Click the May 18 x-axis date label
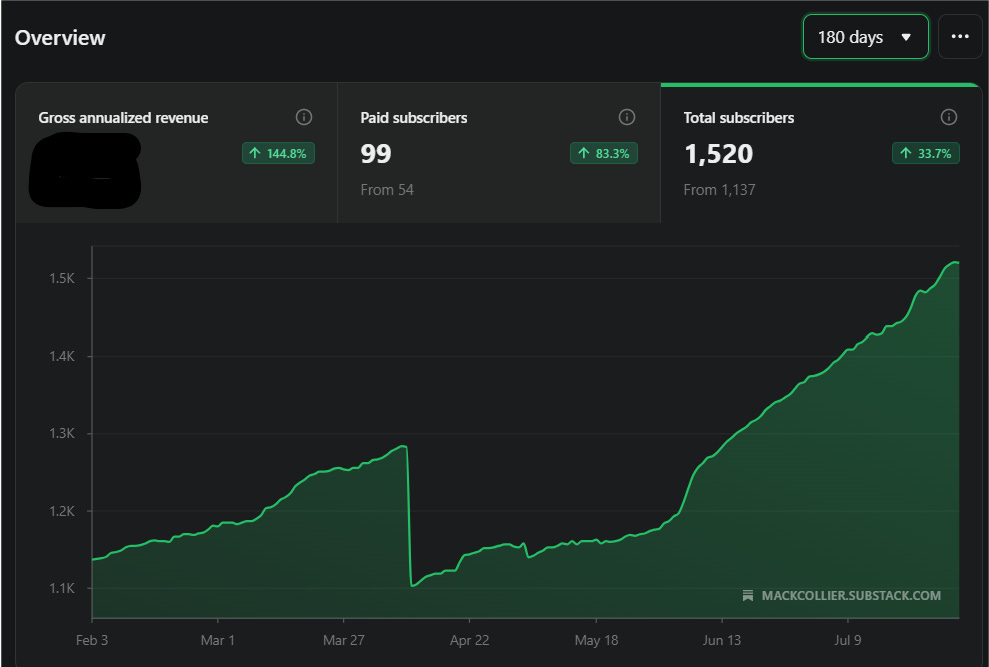This screenshot has width=989, height=667. point(596,640)
